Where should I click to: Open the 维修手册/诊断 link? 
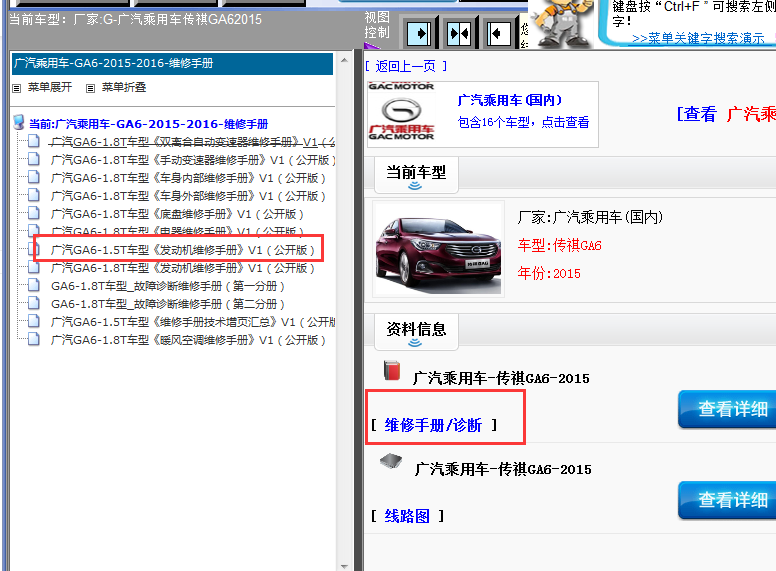pyautogui.click(x=433, y=425)
